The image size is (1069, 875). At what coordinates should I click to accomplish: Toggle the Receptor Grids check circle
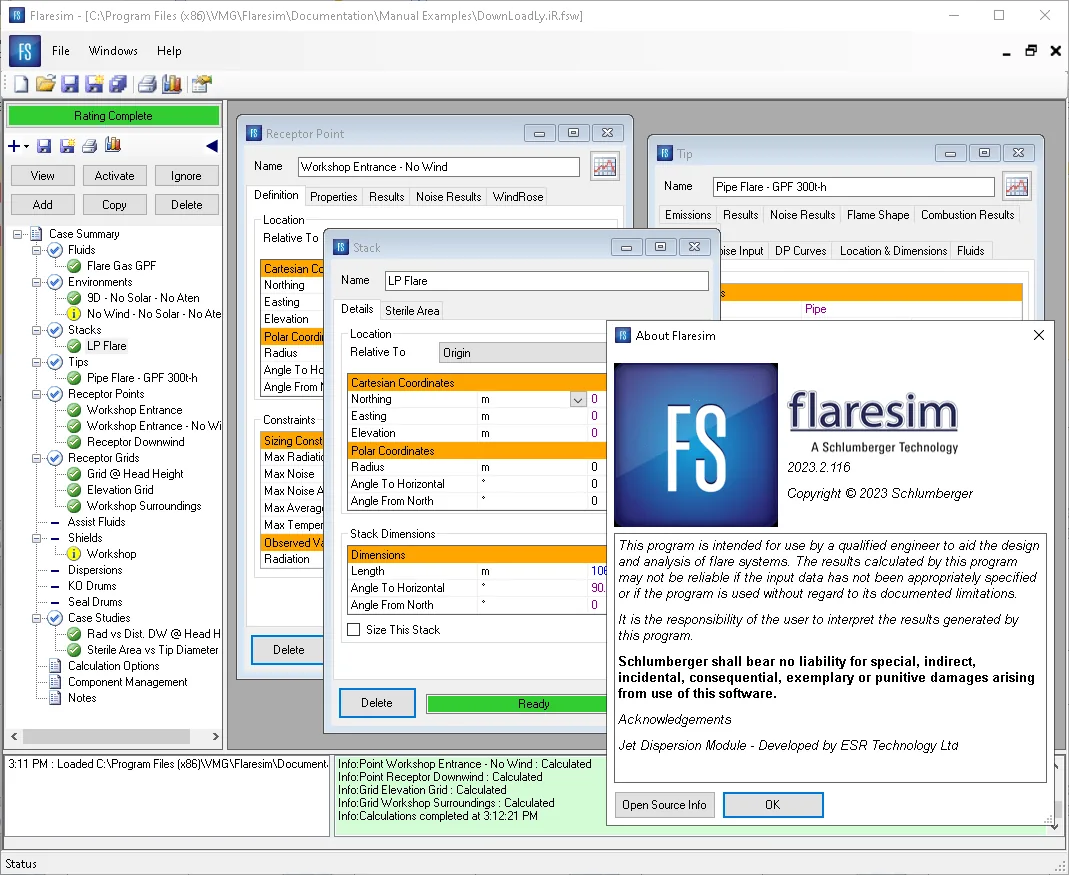coord(55,458)
